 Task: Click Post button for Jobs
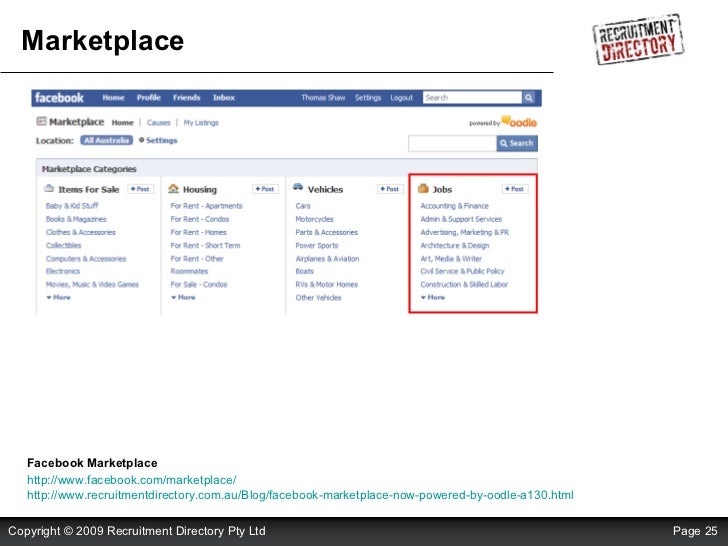point(514,189)
